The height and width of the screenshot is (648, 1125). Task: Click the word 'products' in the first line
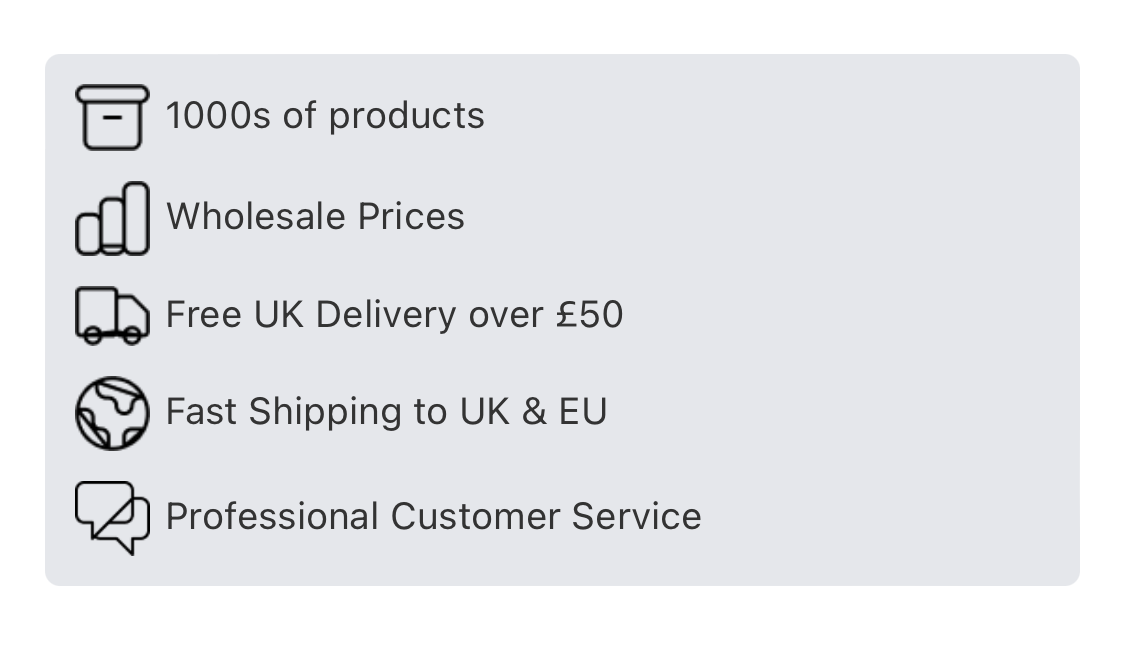407,116
